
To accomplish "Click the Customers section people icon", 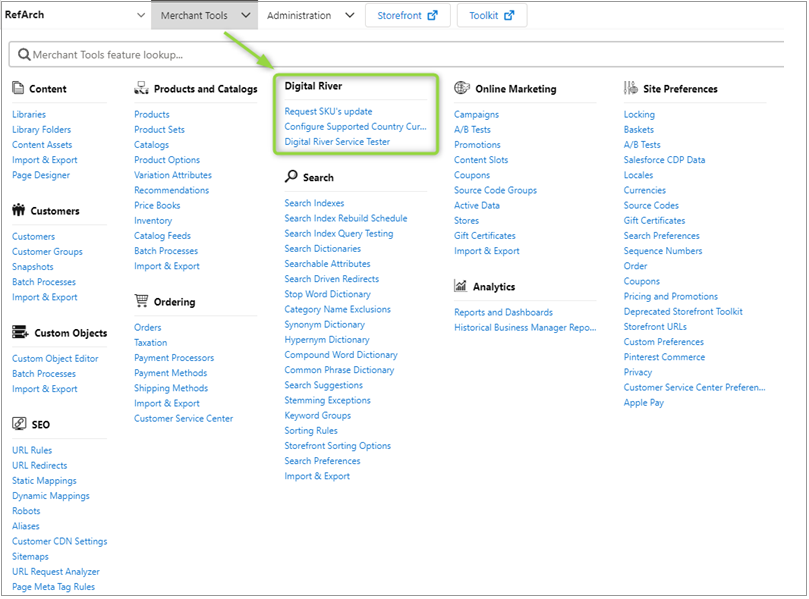I will tap(18, 211).
